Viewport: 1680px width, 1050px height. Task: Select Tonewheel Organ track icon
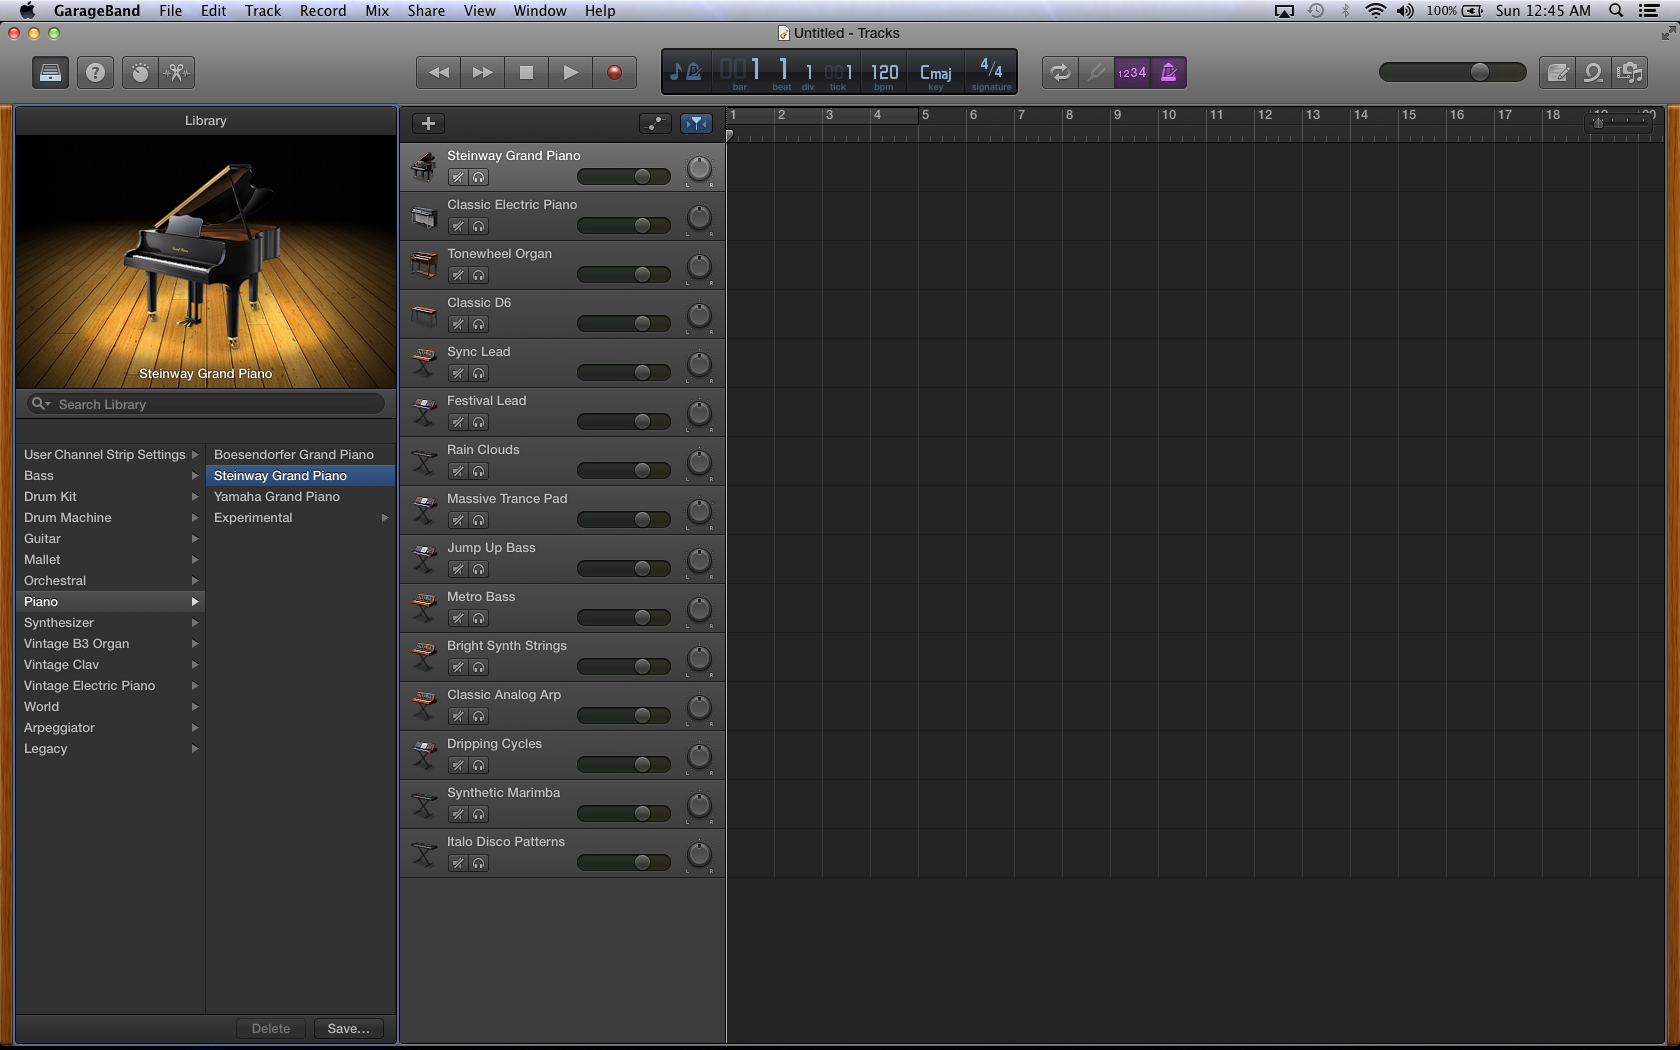pos(424,265)
